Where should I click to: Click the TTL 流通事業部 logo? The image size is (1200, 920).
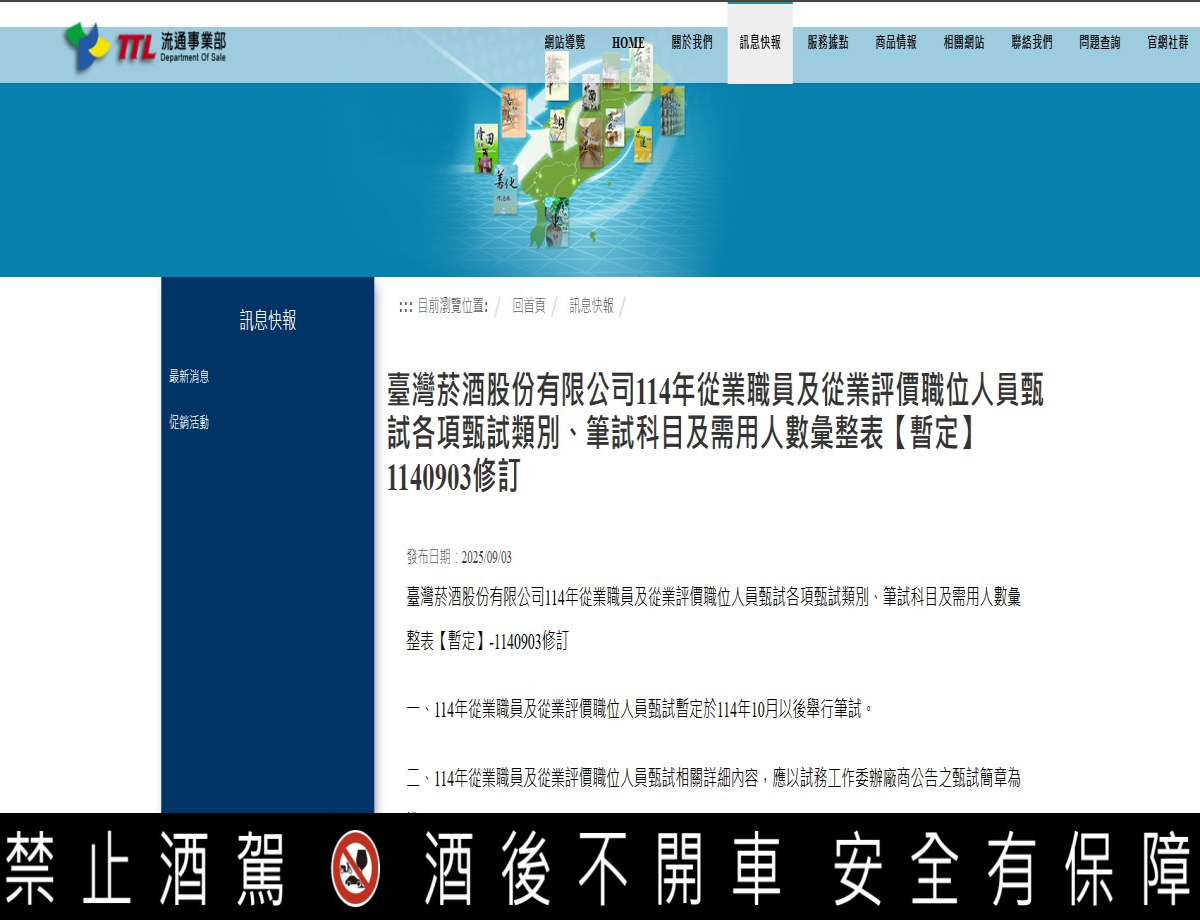(145, 46)
